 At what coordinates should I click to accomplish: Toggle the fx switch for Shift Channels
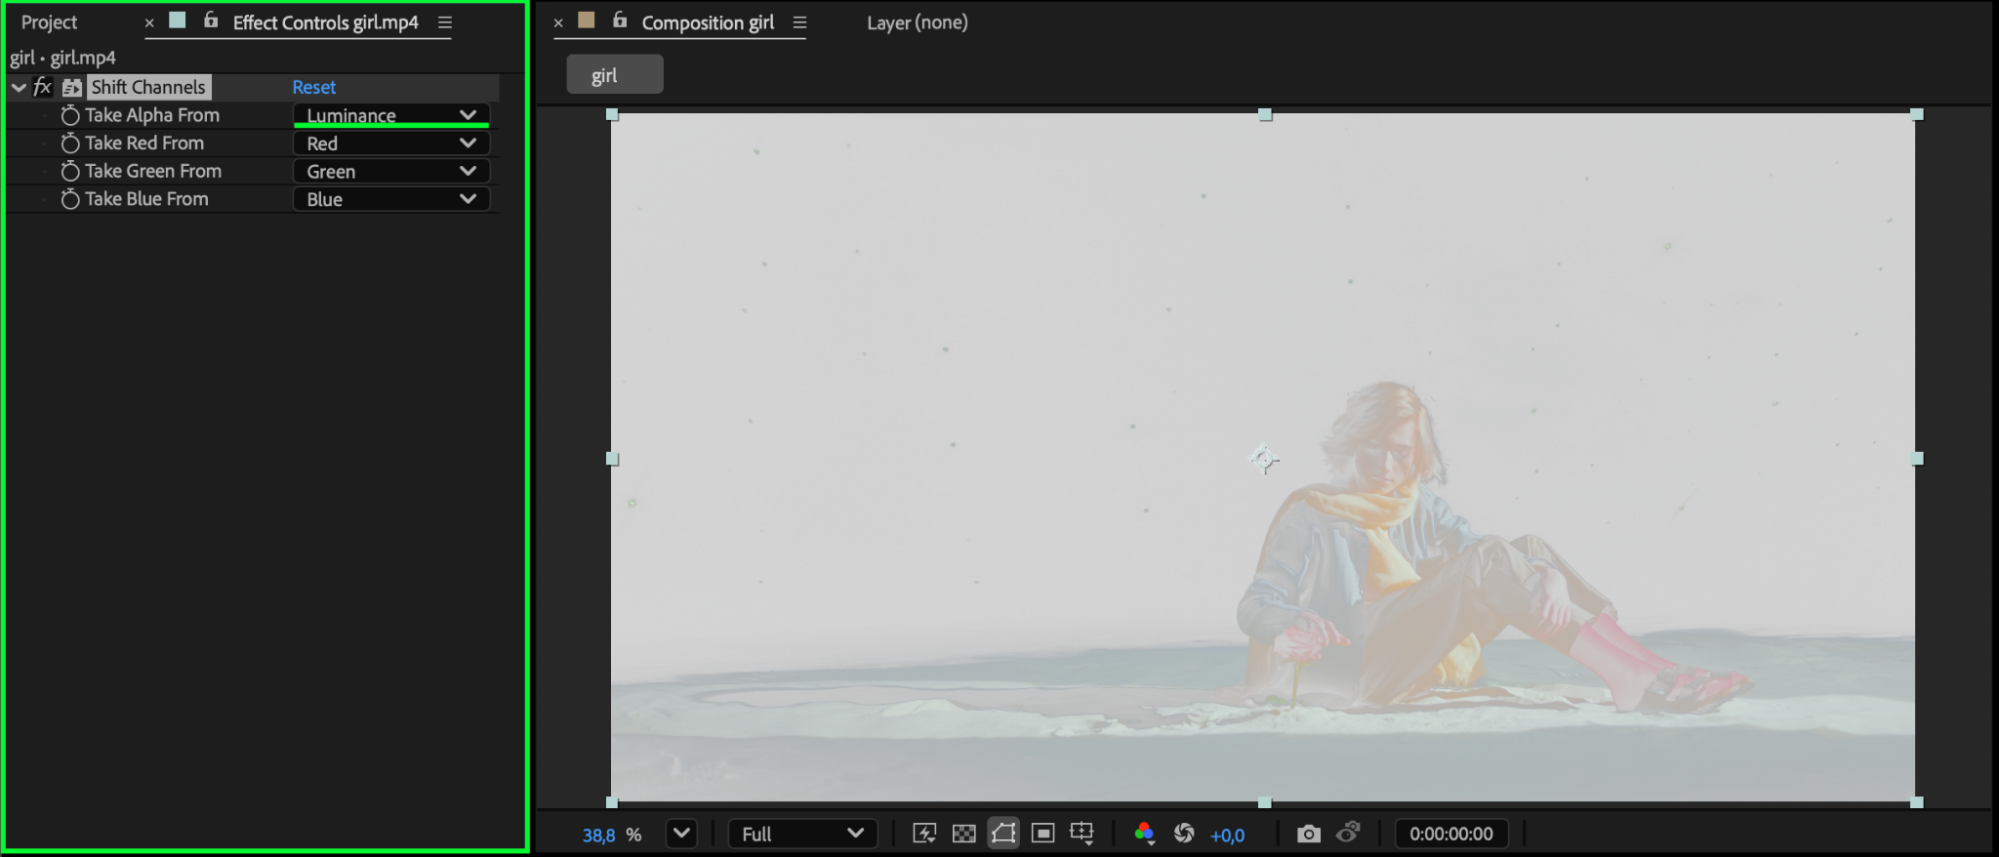[x=42, y=87]
